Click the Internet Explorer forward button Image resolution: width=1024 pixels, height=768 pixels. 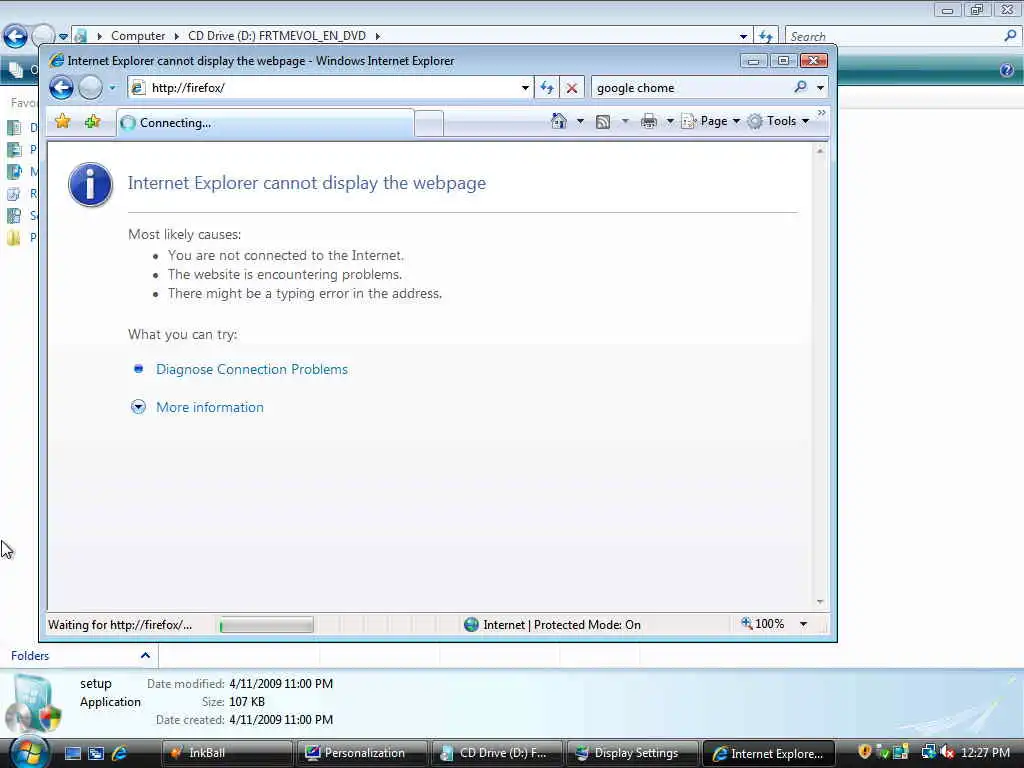click(x=90, y=88)
